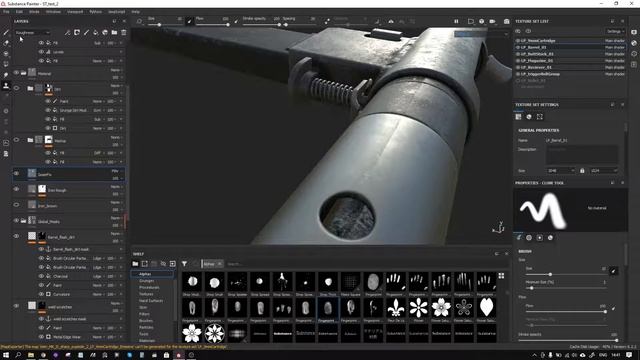Viewport: 640px width, 360px height.
Task: Open the Smart material icon in Layers toolbar
Action: tap(105, 32)
